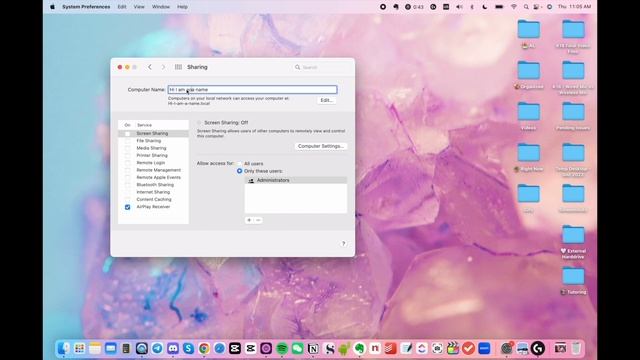Enable the Media Sharing checkbox
Viewport: 640px width, 360px height.
point(127,148)
